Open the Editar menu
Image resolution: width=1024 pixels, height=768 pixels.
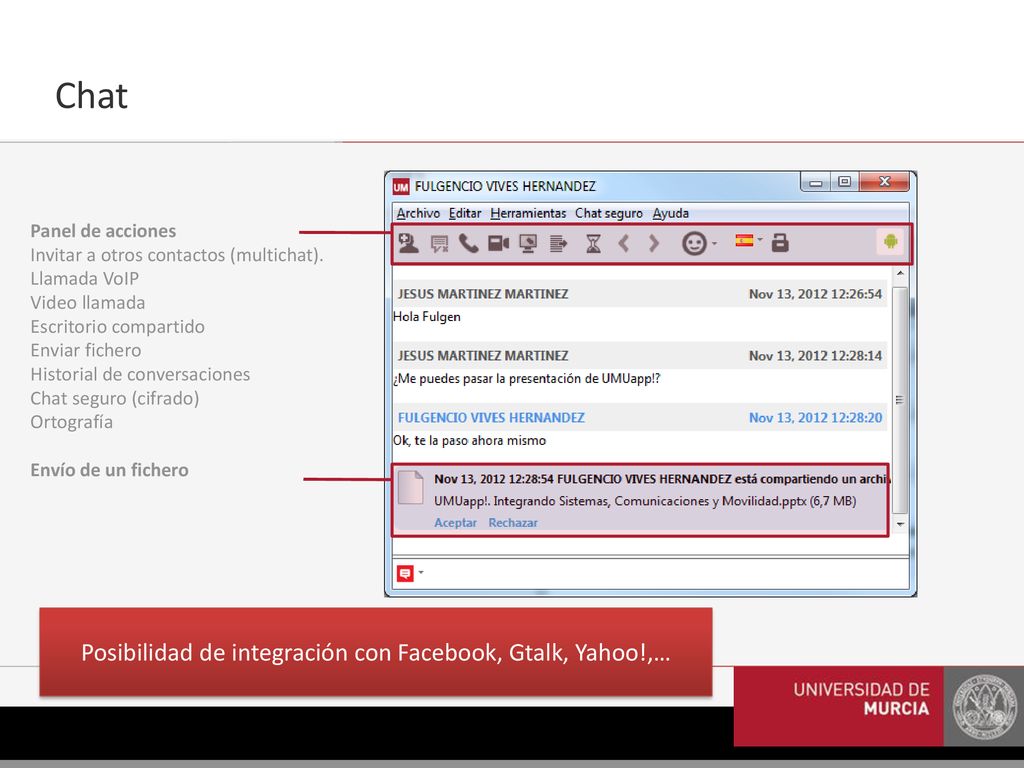[x=465, y=214]
